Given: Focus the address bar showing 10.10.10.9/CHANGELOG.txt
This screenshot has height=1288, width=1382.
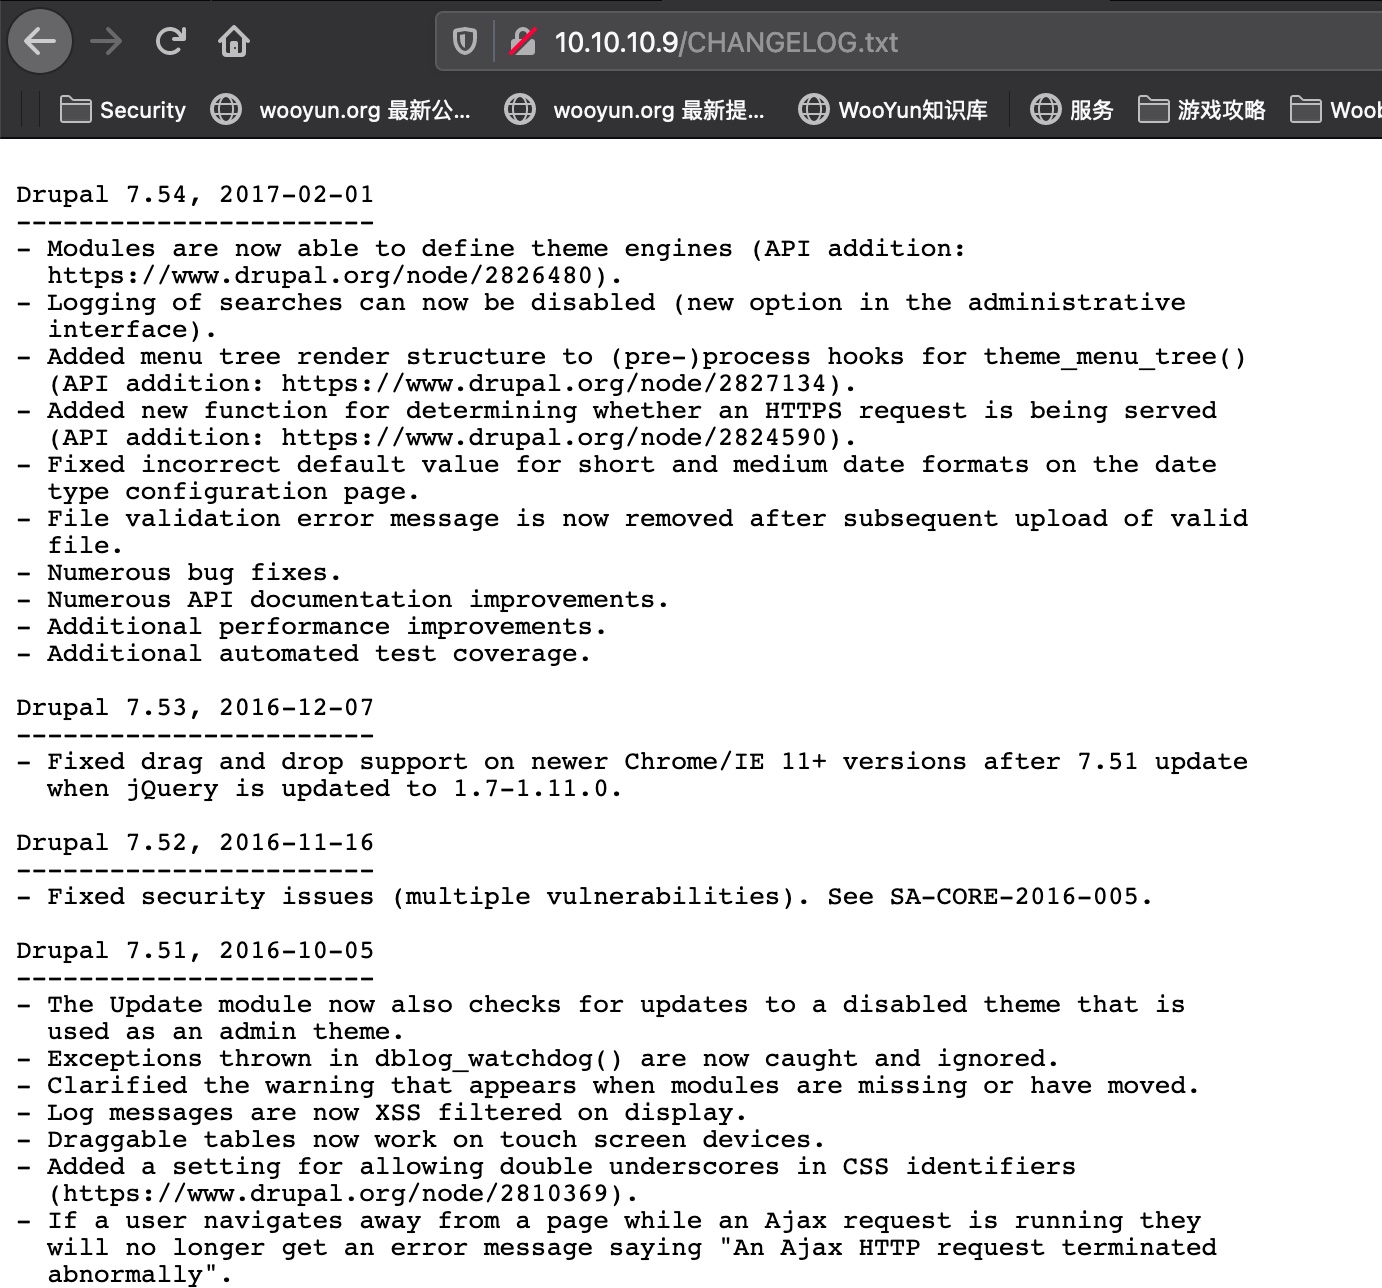Looking at the screenshot, I should [x=908, y=42].
